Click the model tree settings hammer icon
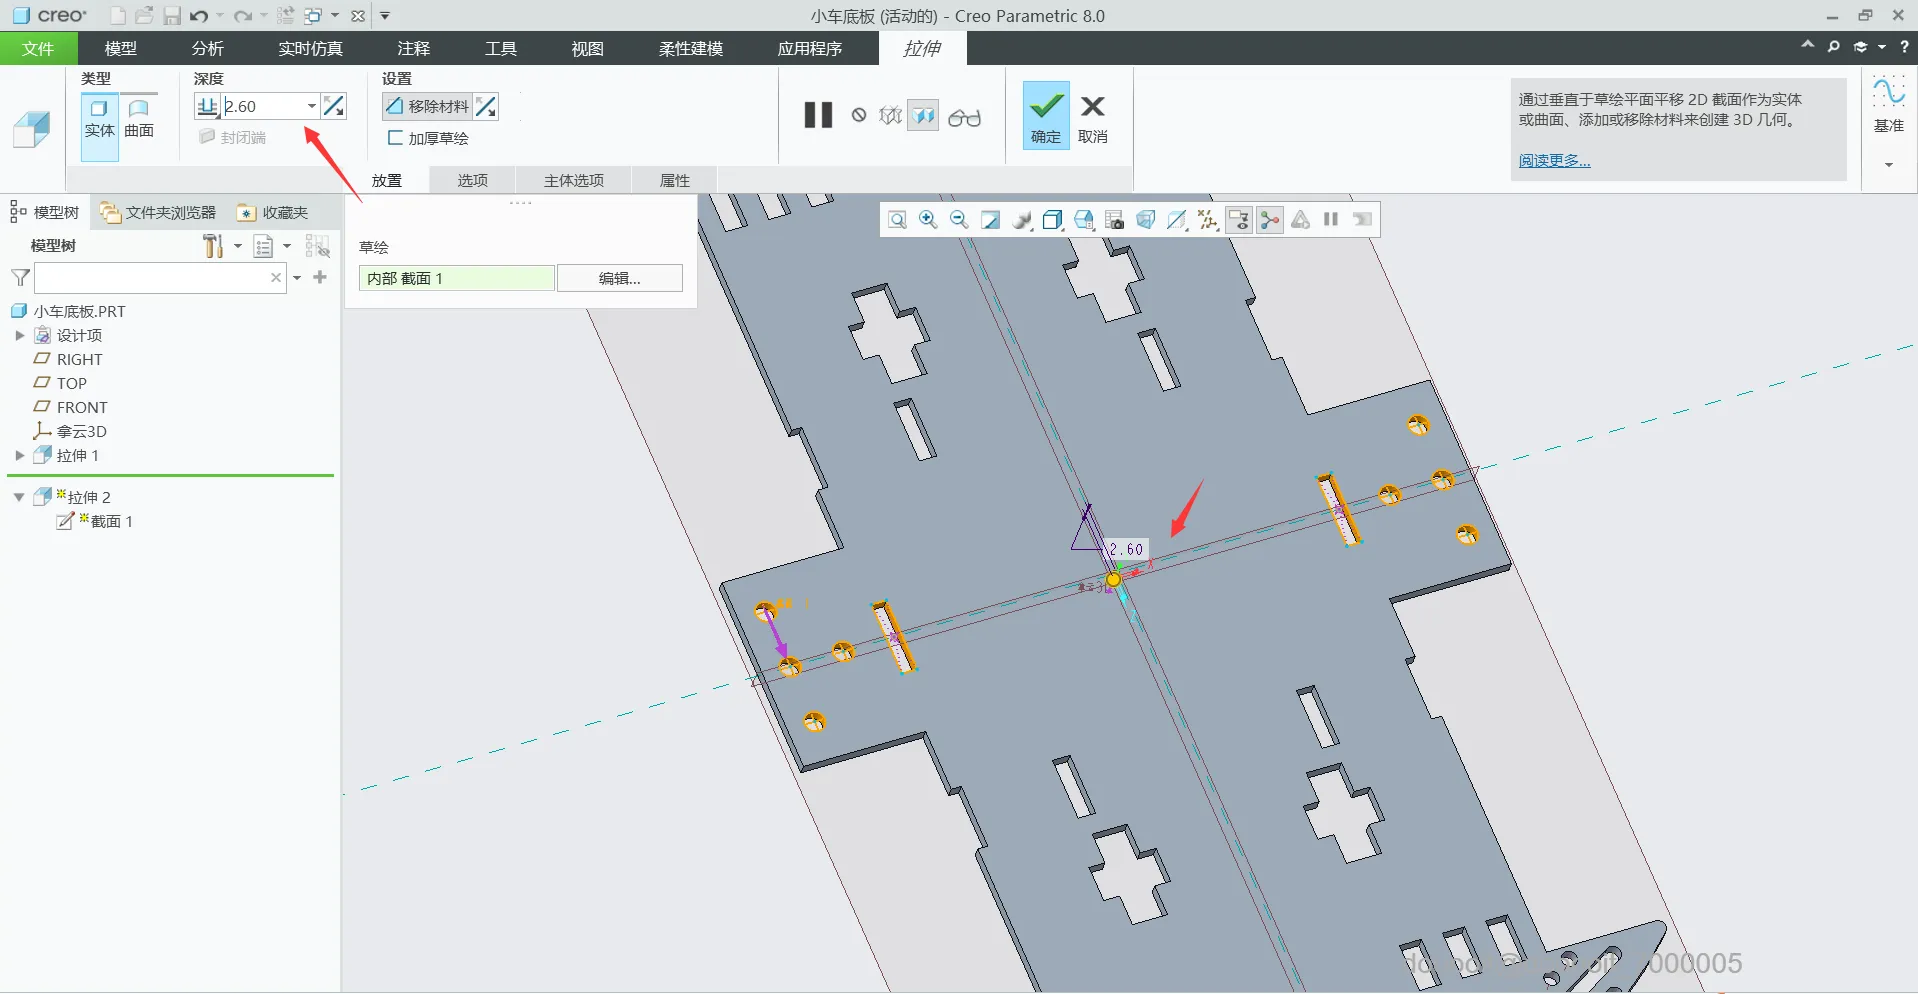 point(213,246)
